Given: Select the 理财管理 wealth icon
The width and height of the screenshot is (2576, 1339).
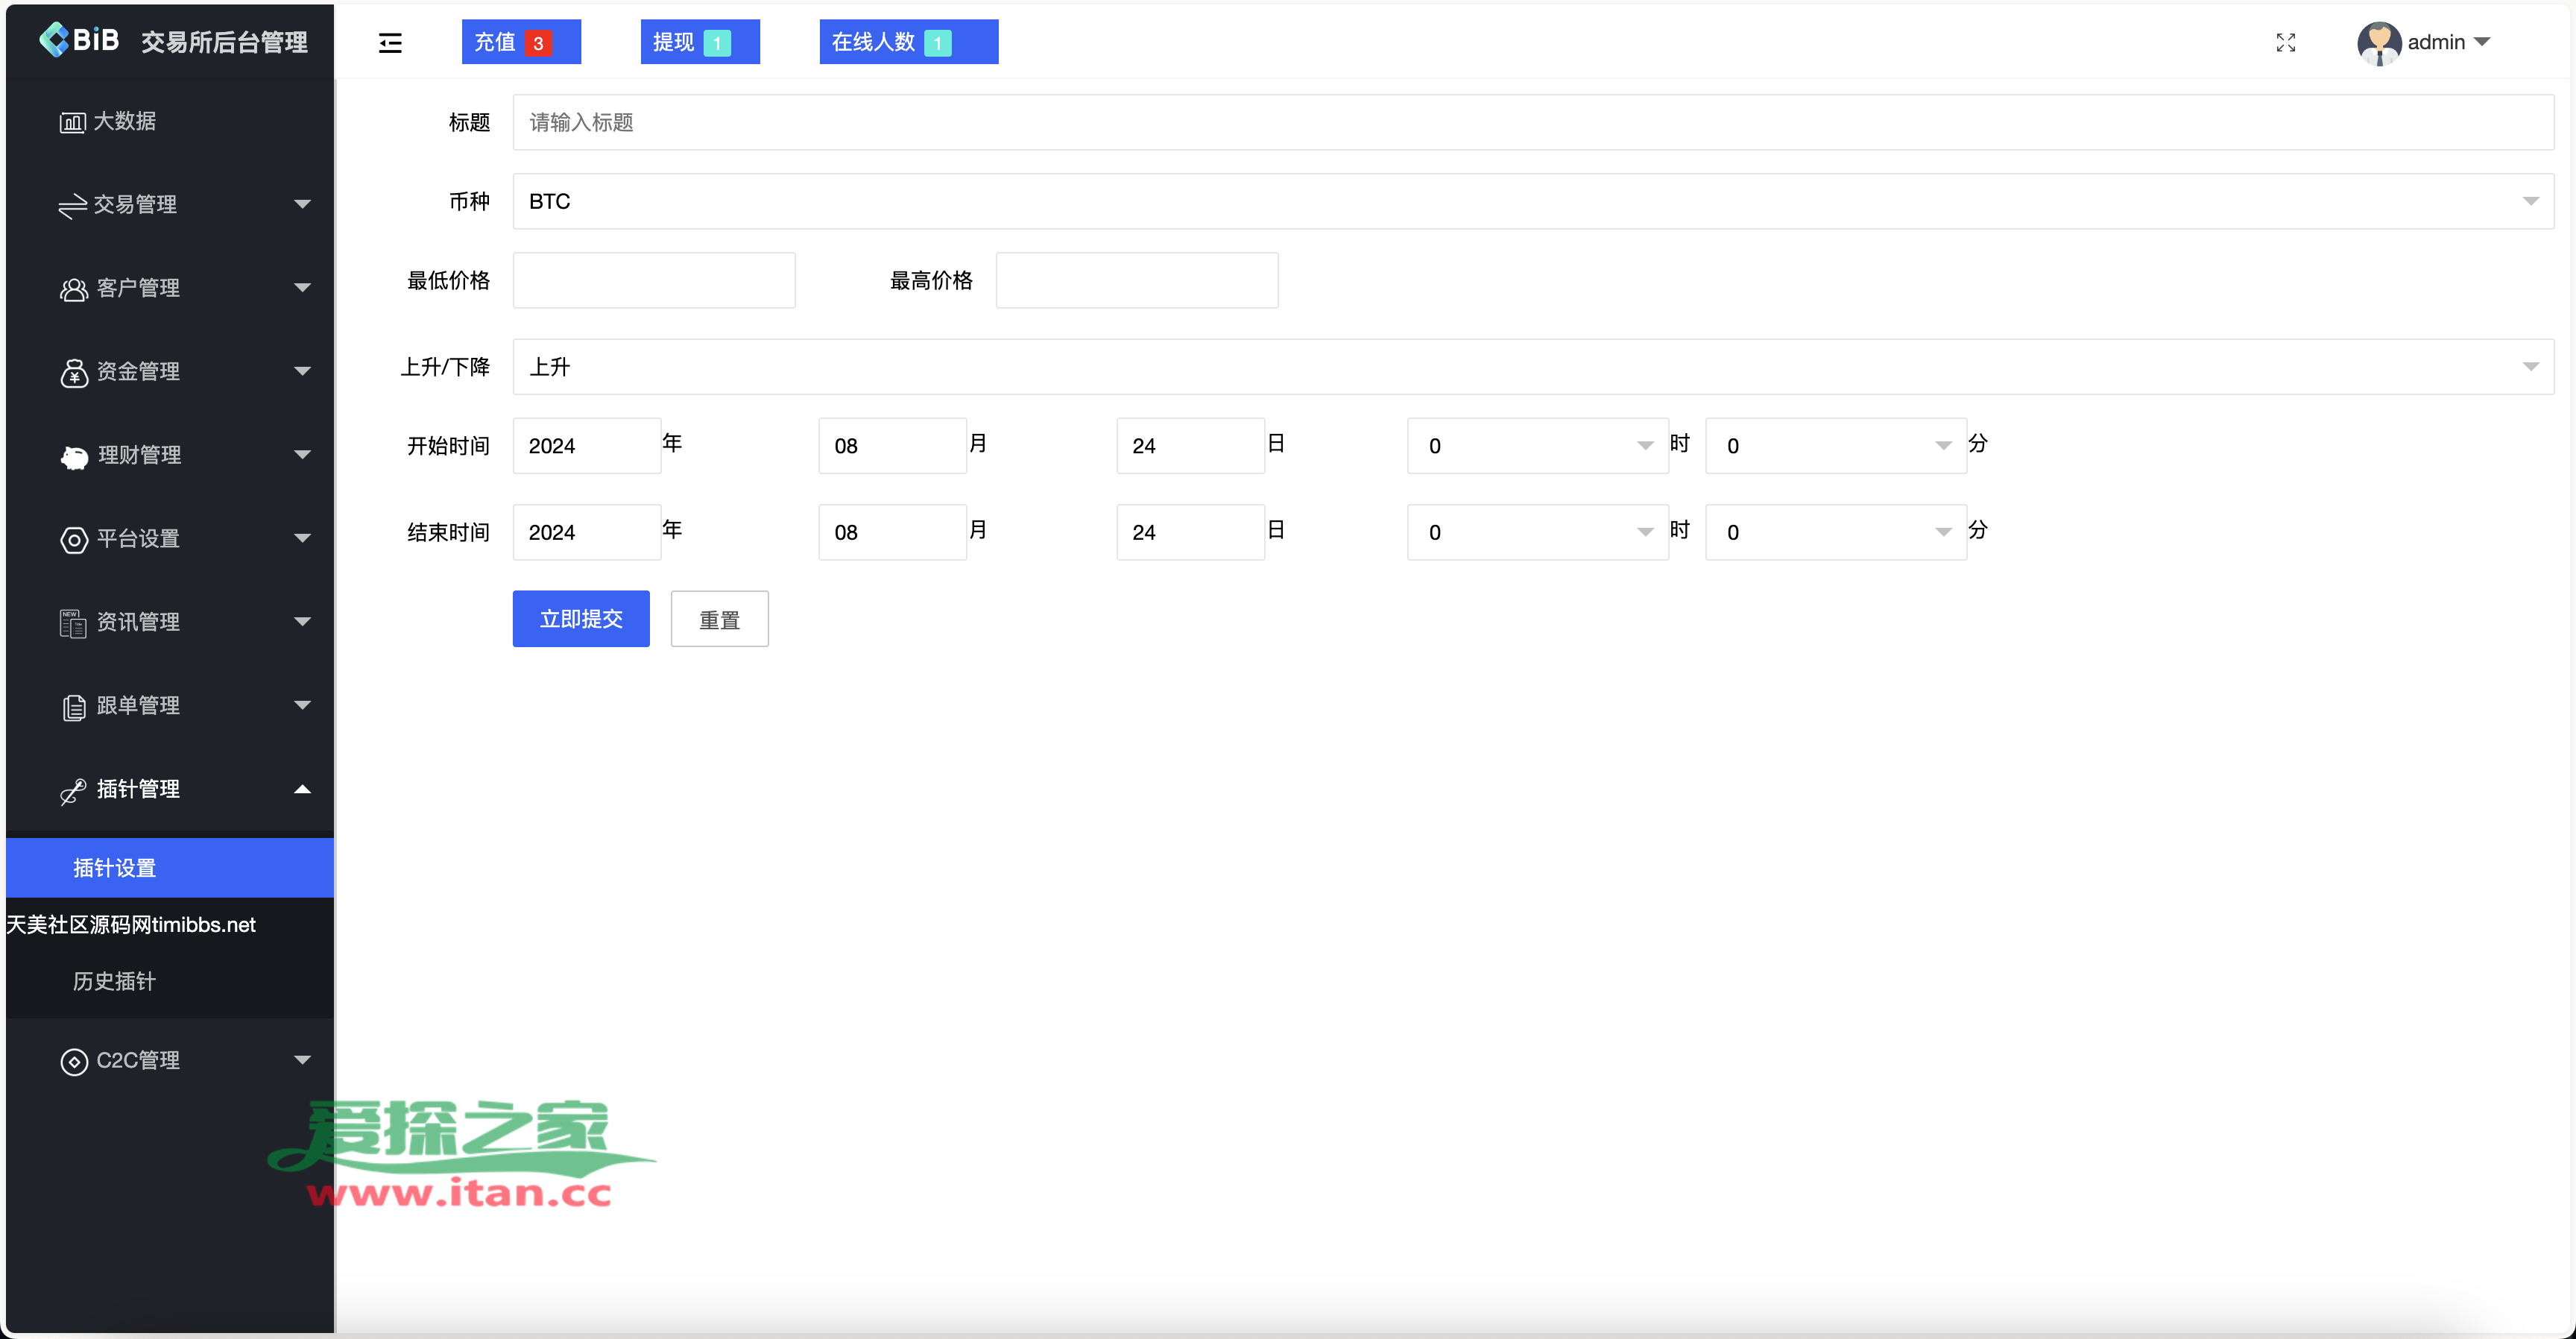Looking at the screenshot, I should [73, 455].
